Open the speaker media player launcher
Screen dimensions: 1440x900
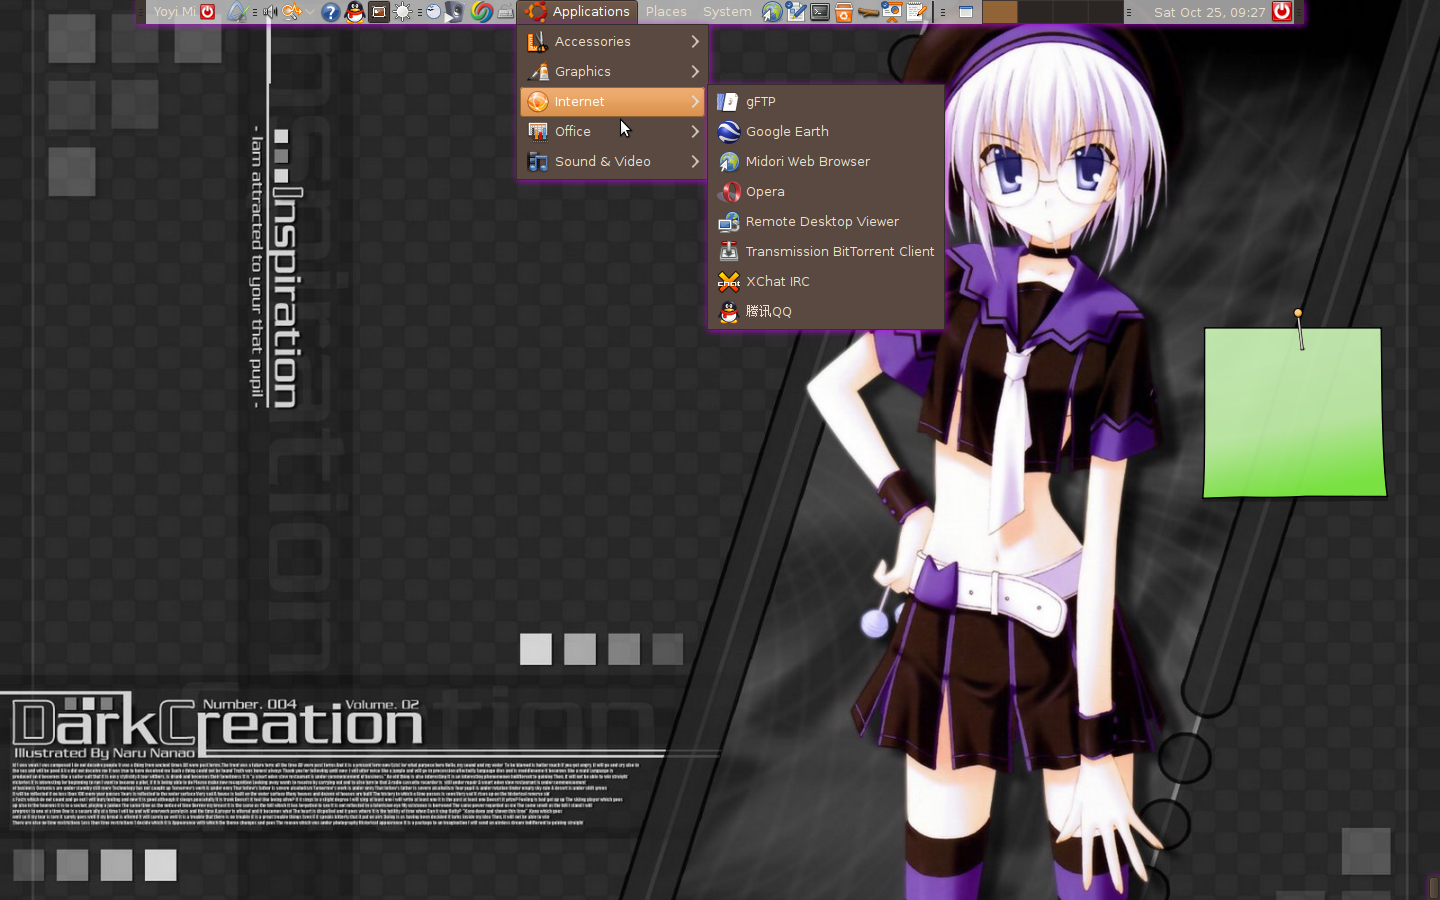point(456,12)
